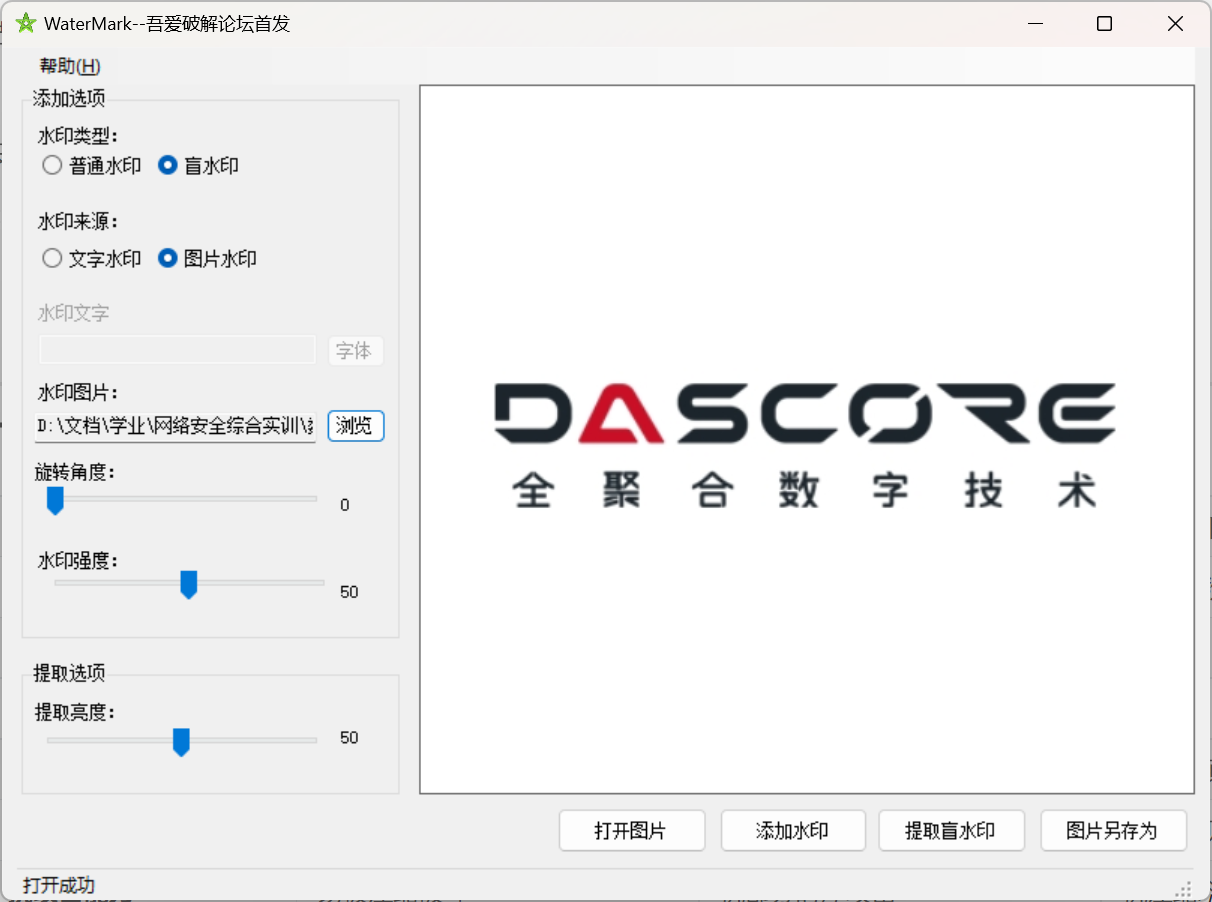Click the 旋转角度 value 0
Image resolution: width=1212 pixels, height=902 pixels.
click(345, 506)
